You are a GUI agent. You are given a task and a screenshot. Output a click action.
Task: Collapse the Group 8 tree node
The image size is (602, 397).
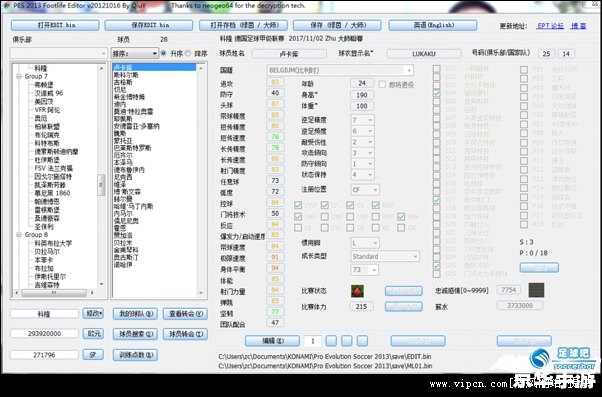[19, 235]
